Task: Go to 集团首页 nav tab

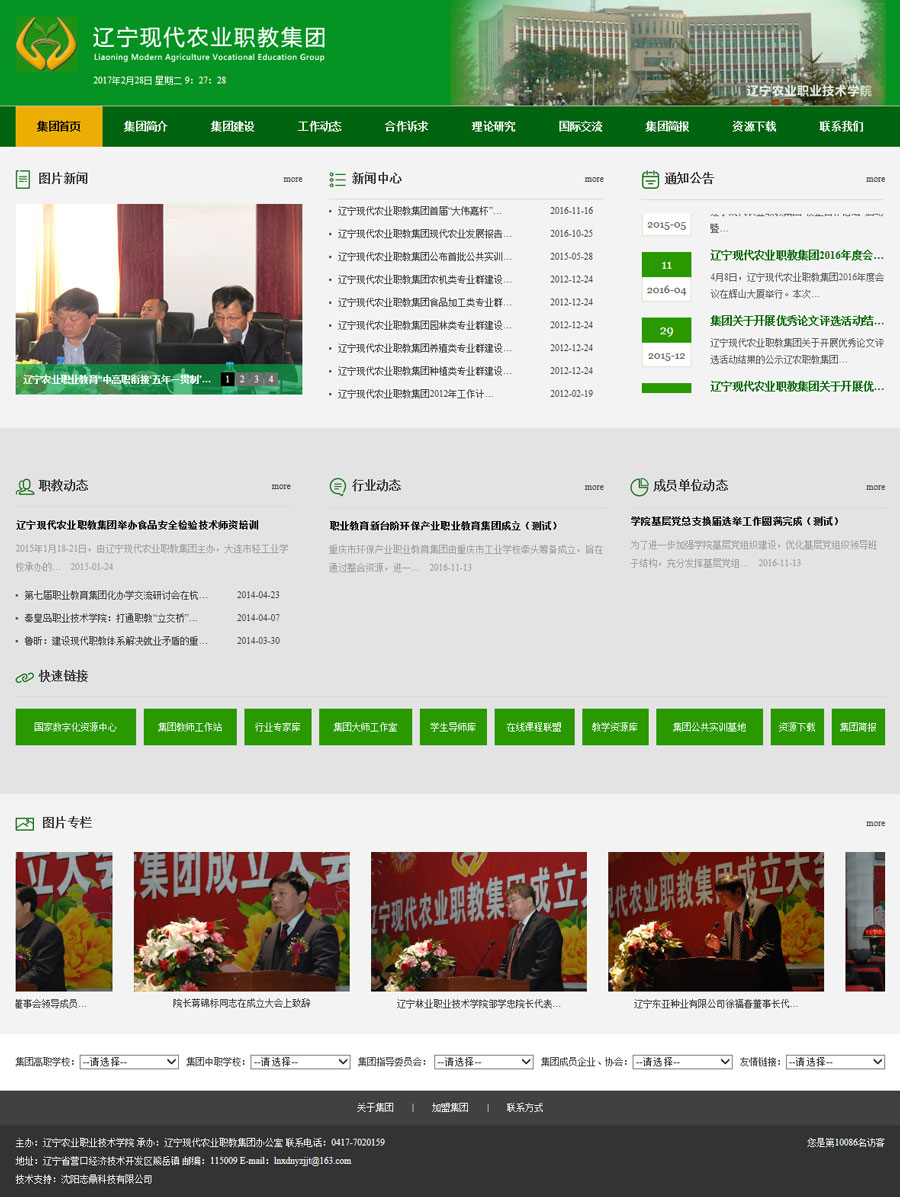Action: click(59, 126)
